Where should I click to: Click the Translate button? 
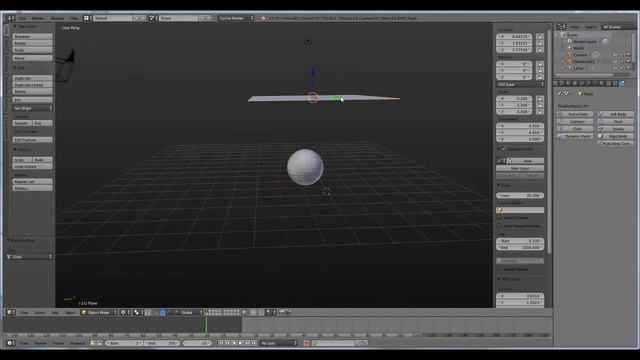33,36
